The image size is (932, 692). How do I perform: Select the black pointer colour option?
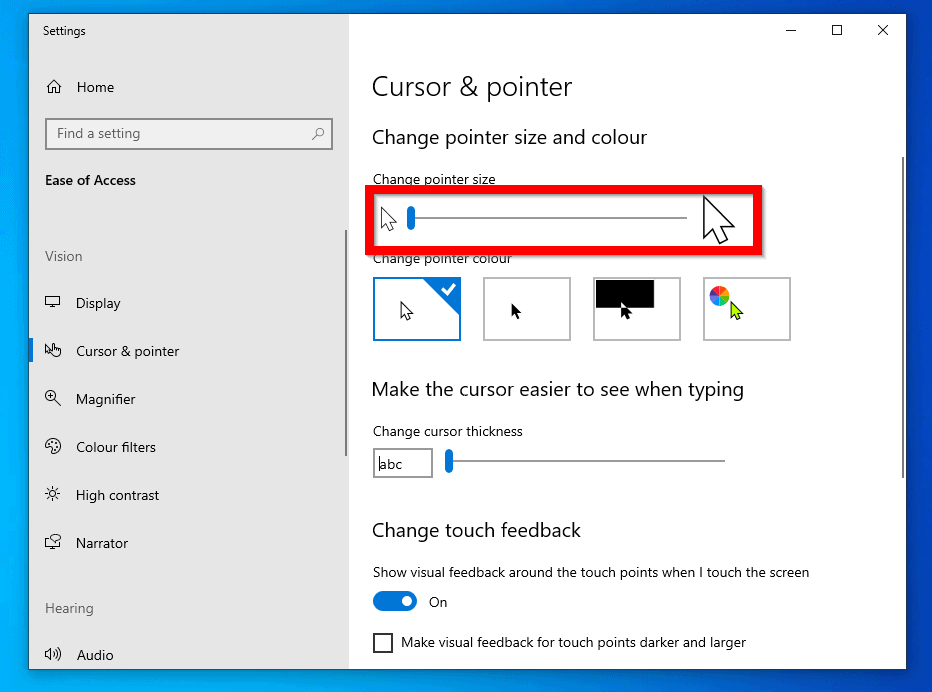(x=527, y=309)
